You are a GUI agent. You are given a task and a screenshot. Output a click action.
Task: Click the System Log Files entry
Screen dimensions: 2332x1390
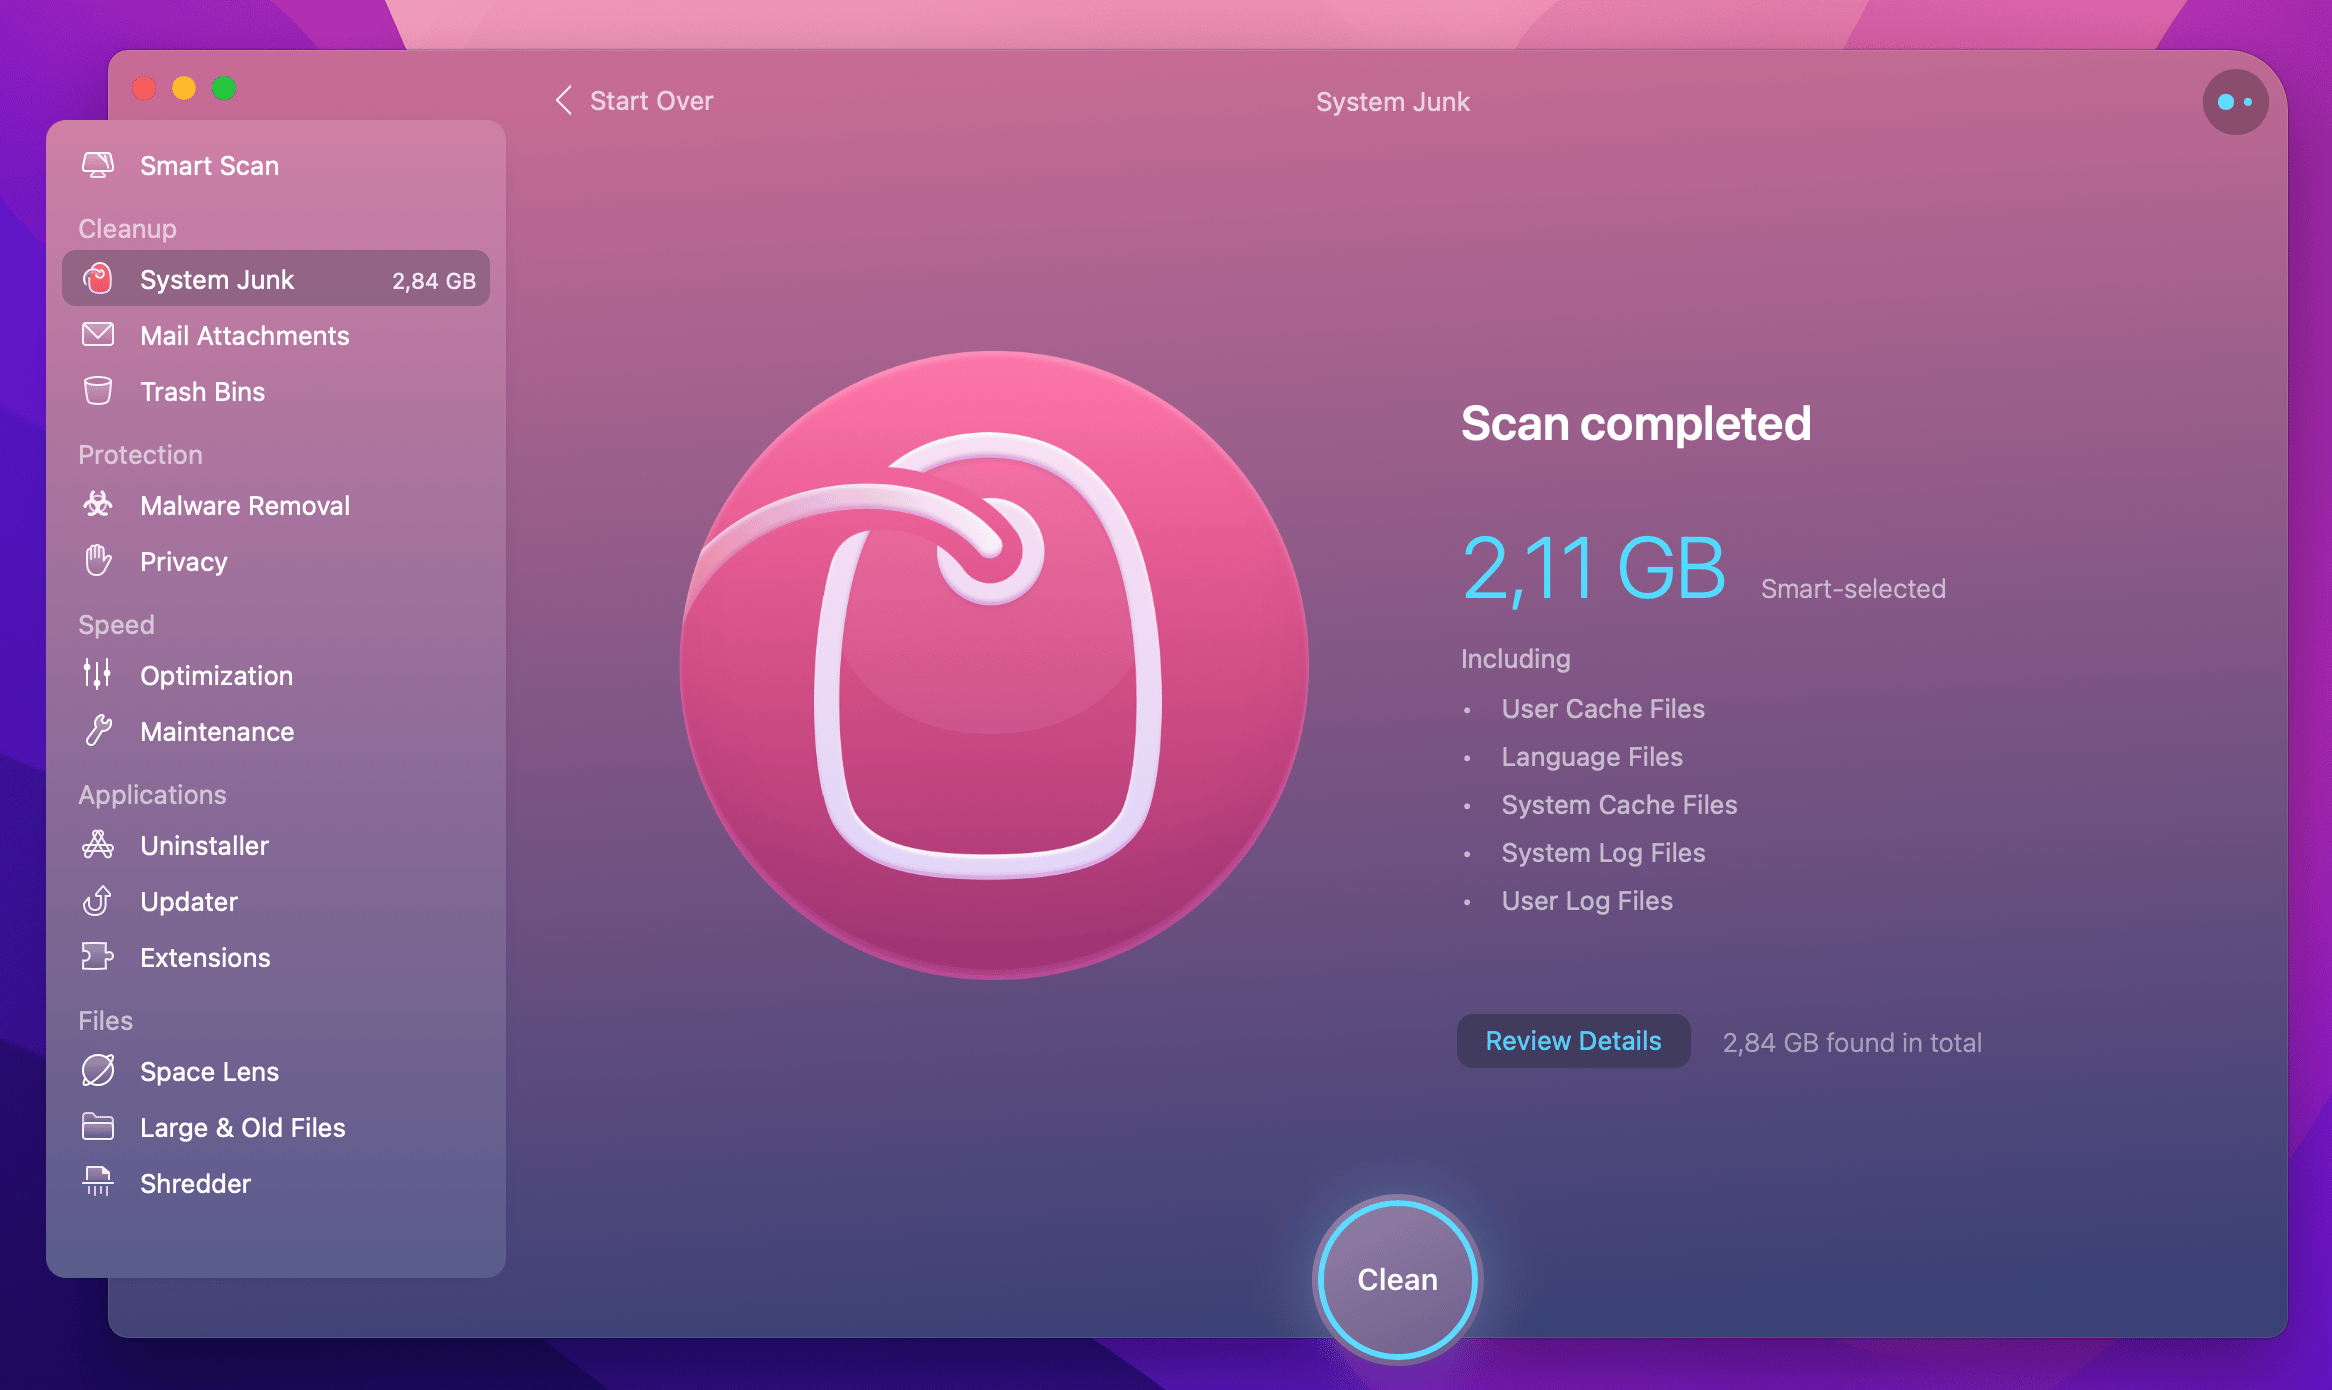(x=1603, y=852)
